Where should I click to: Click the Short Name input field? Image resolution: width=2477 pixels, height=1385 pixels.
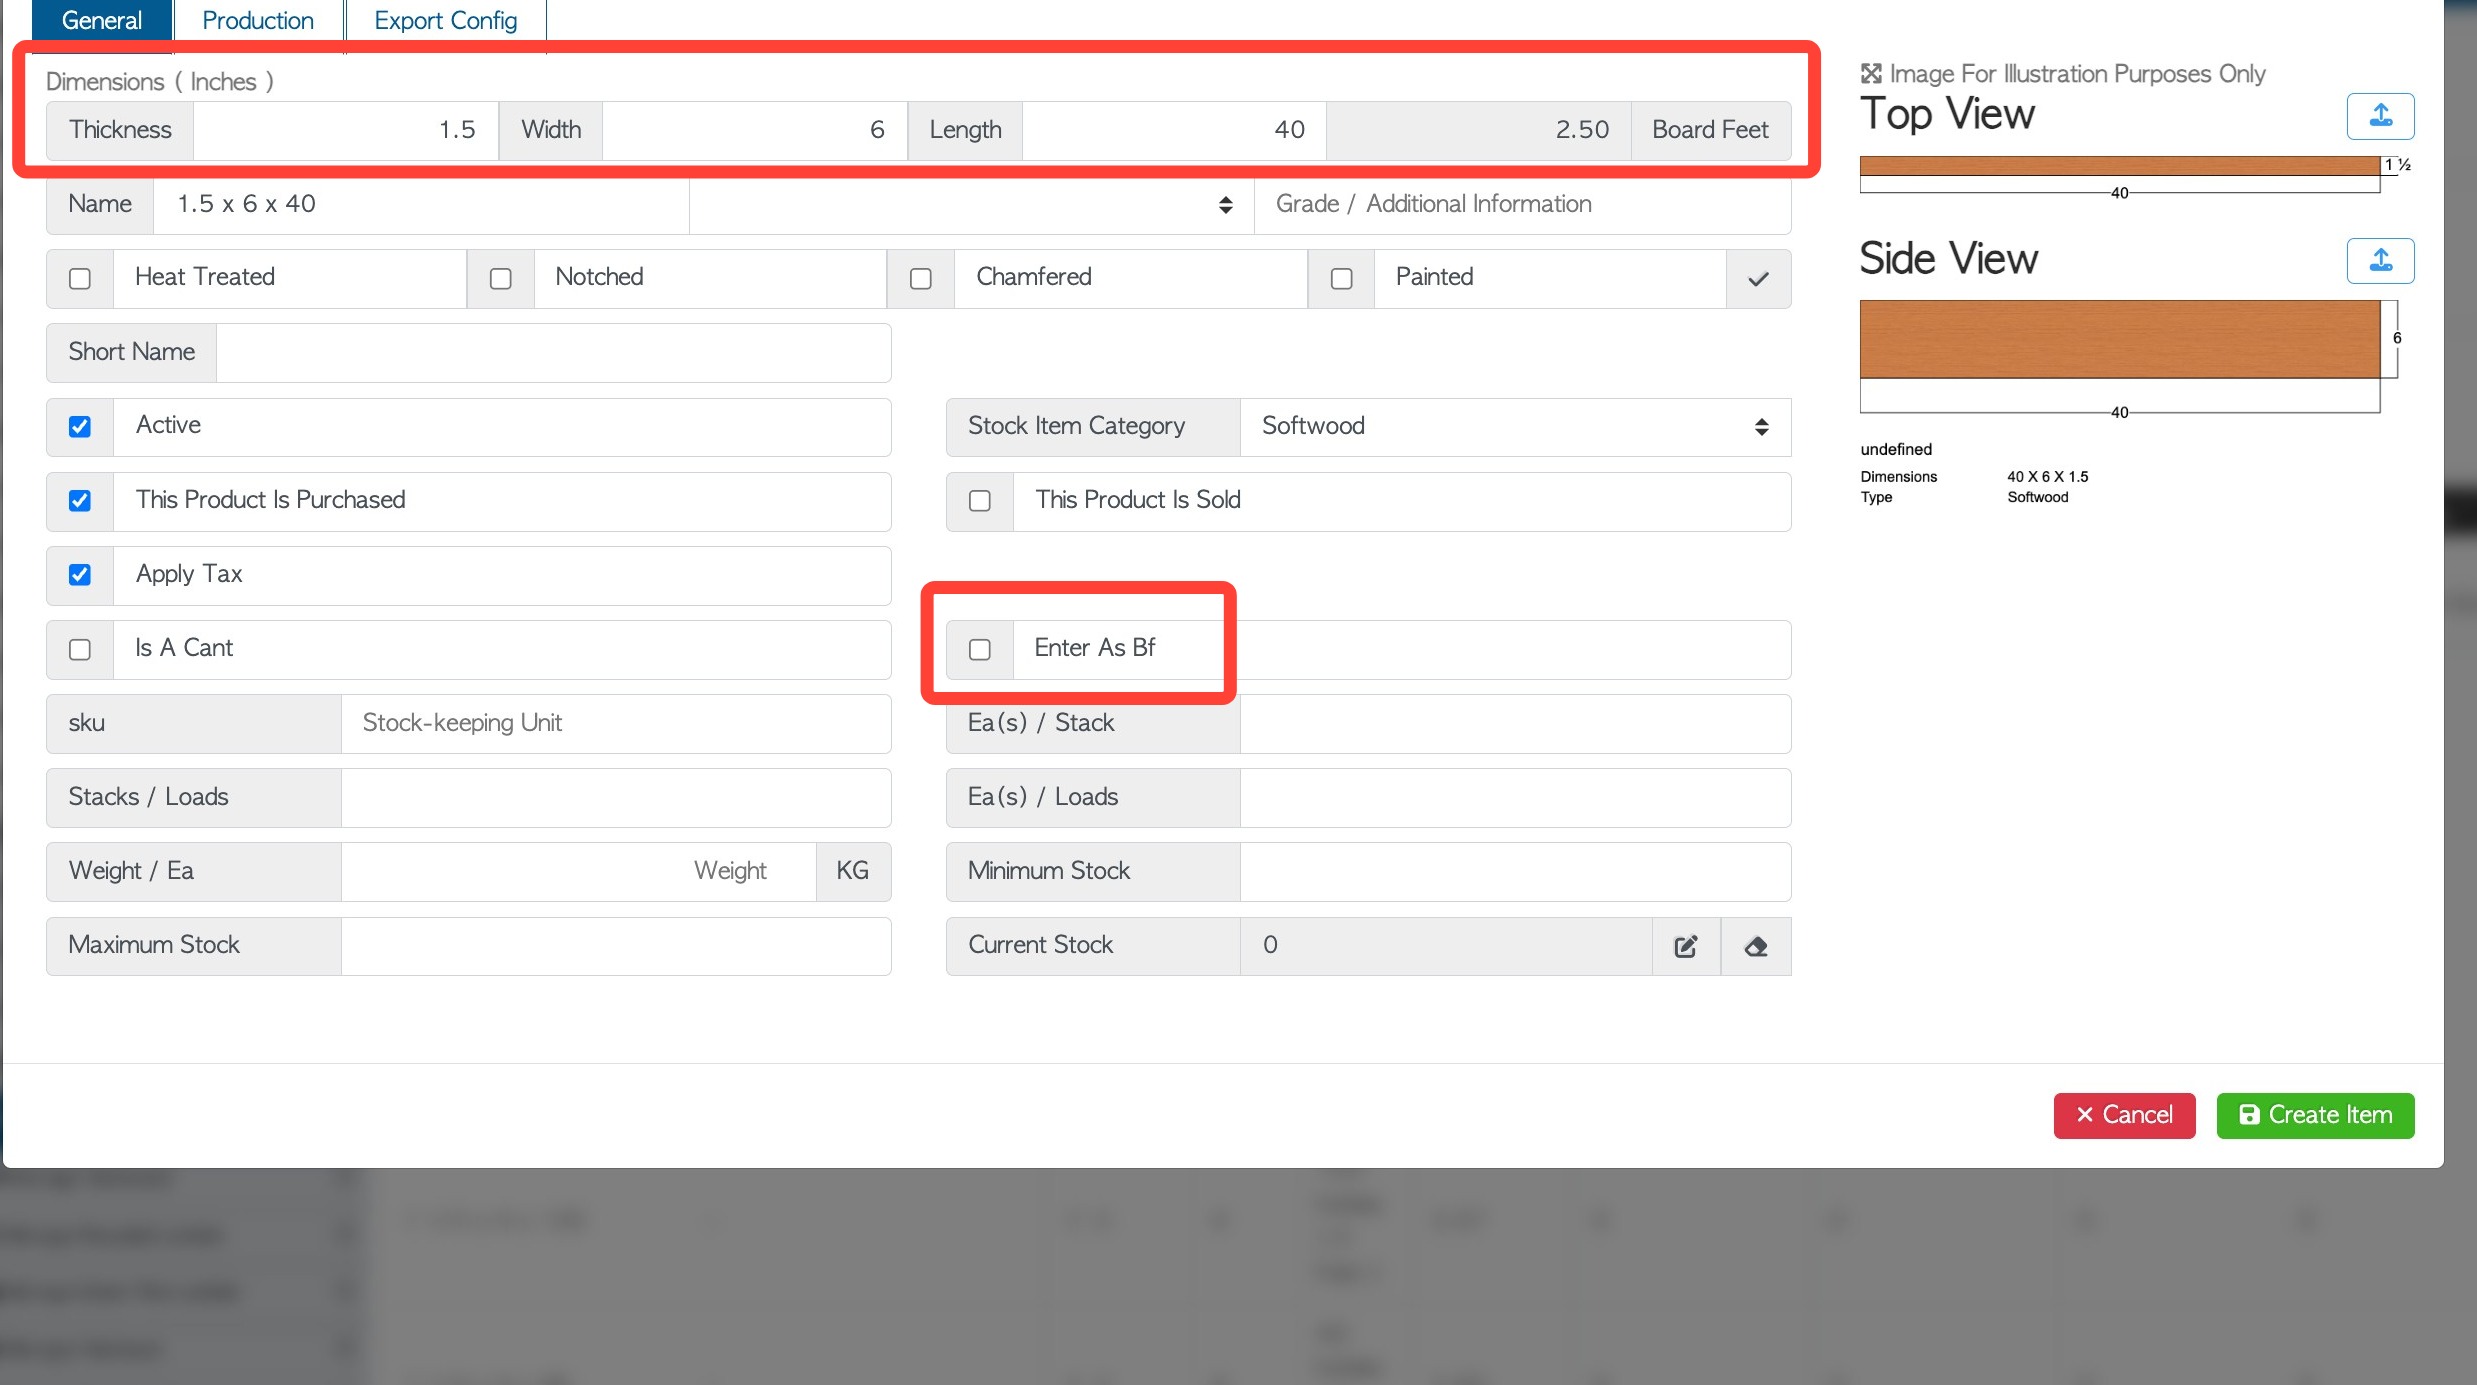point(553,353)
